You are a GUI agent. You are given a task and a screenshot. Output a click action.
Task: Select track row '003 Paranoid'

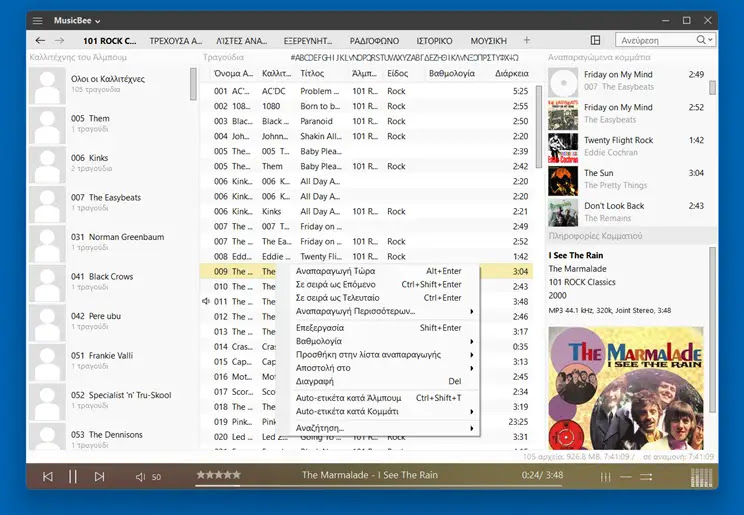pos(366,121)
